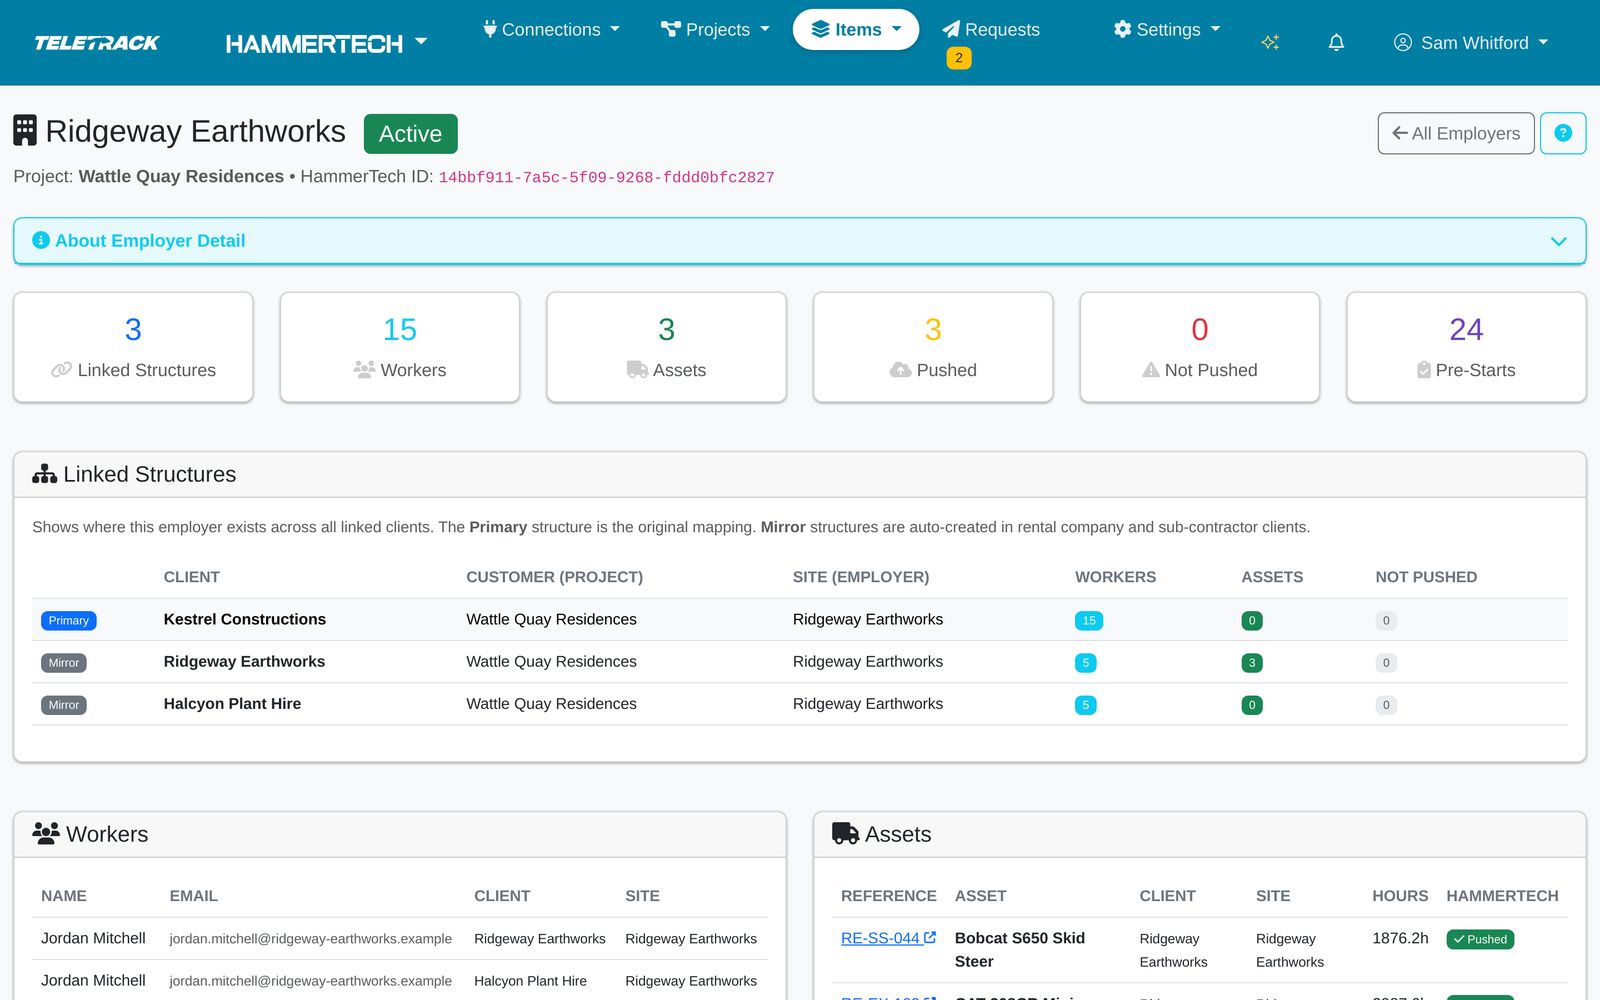Click the building icon beside Ridgeway Earthworks
Image resolution: width=1600 pixels, height=1000 pixels.
(25, 130)
